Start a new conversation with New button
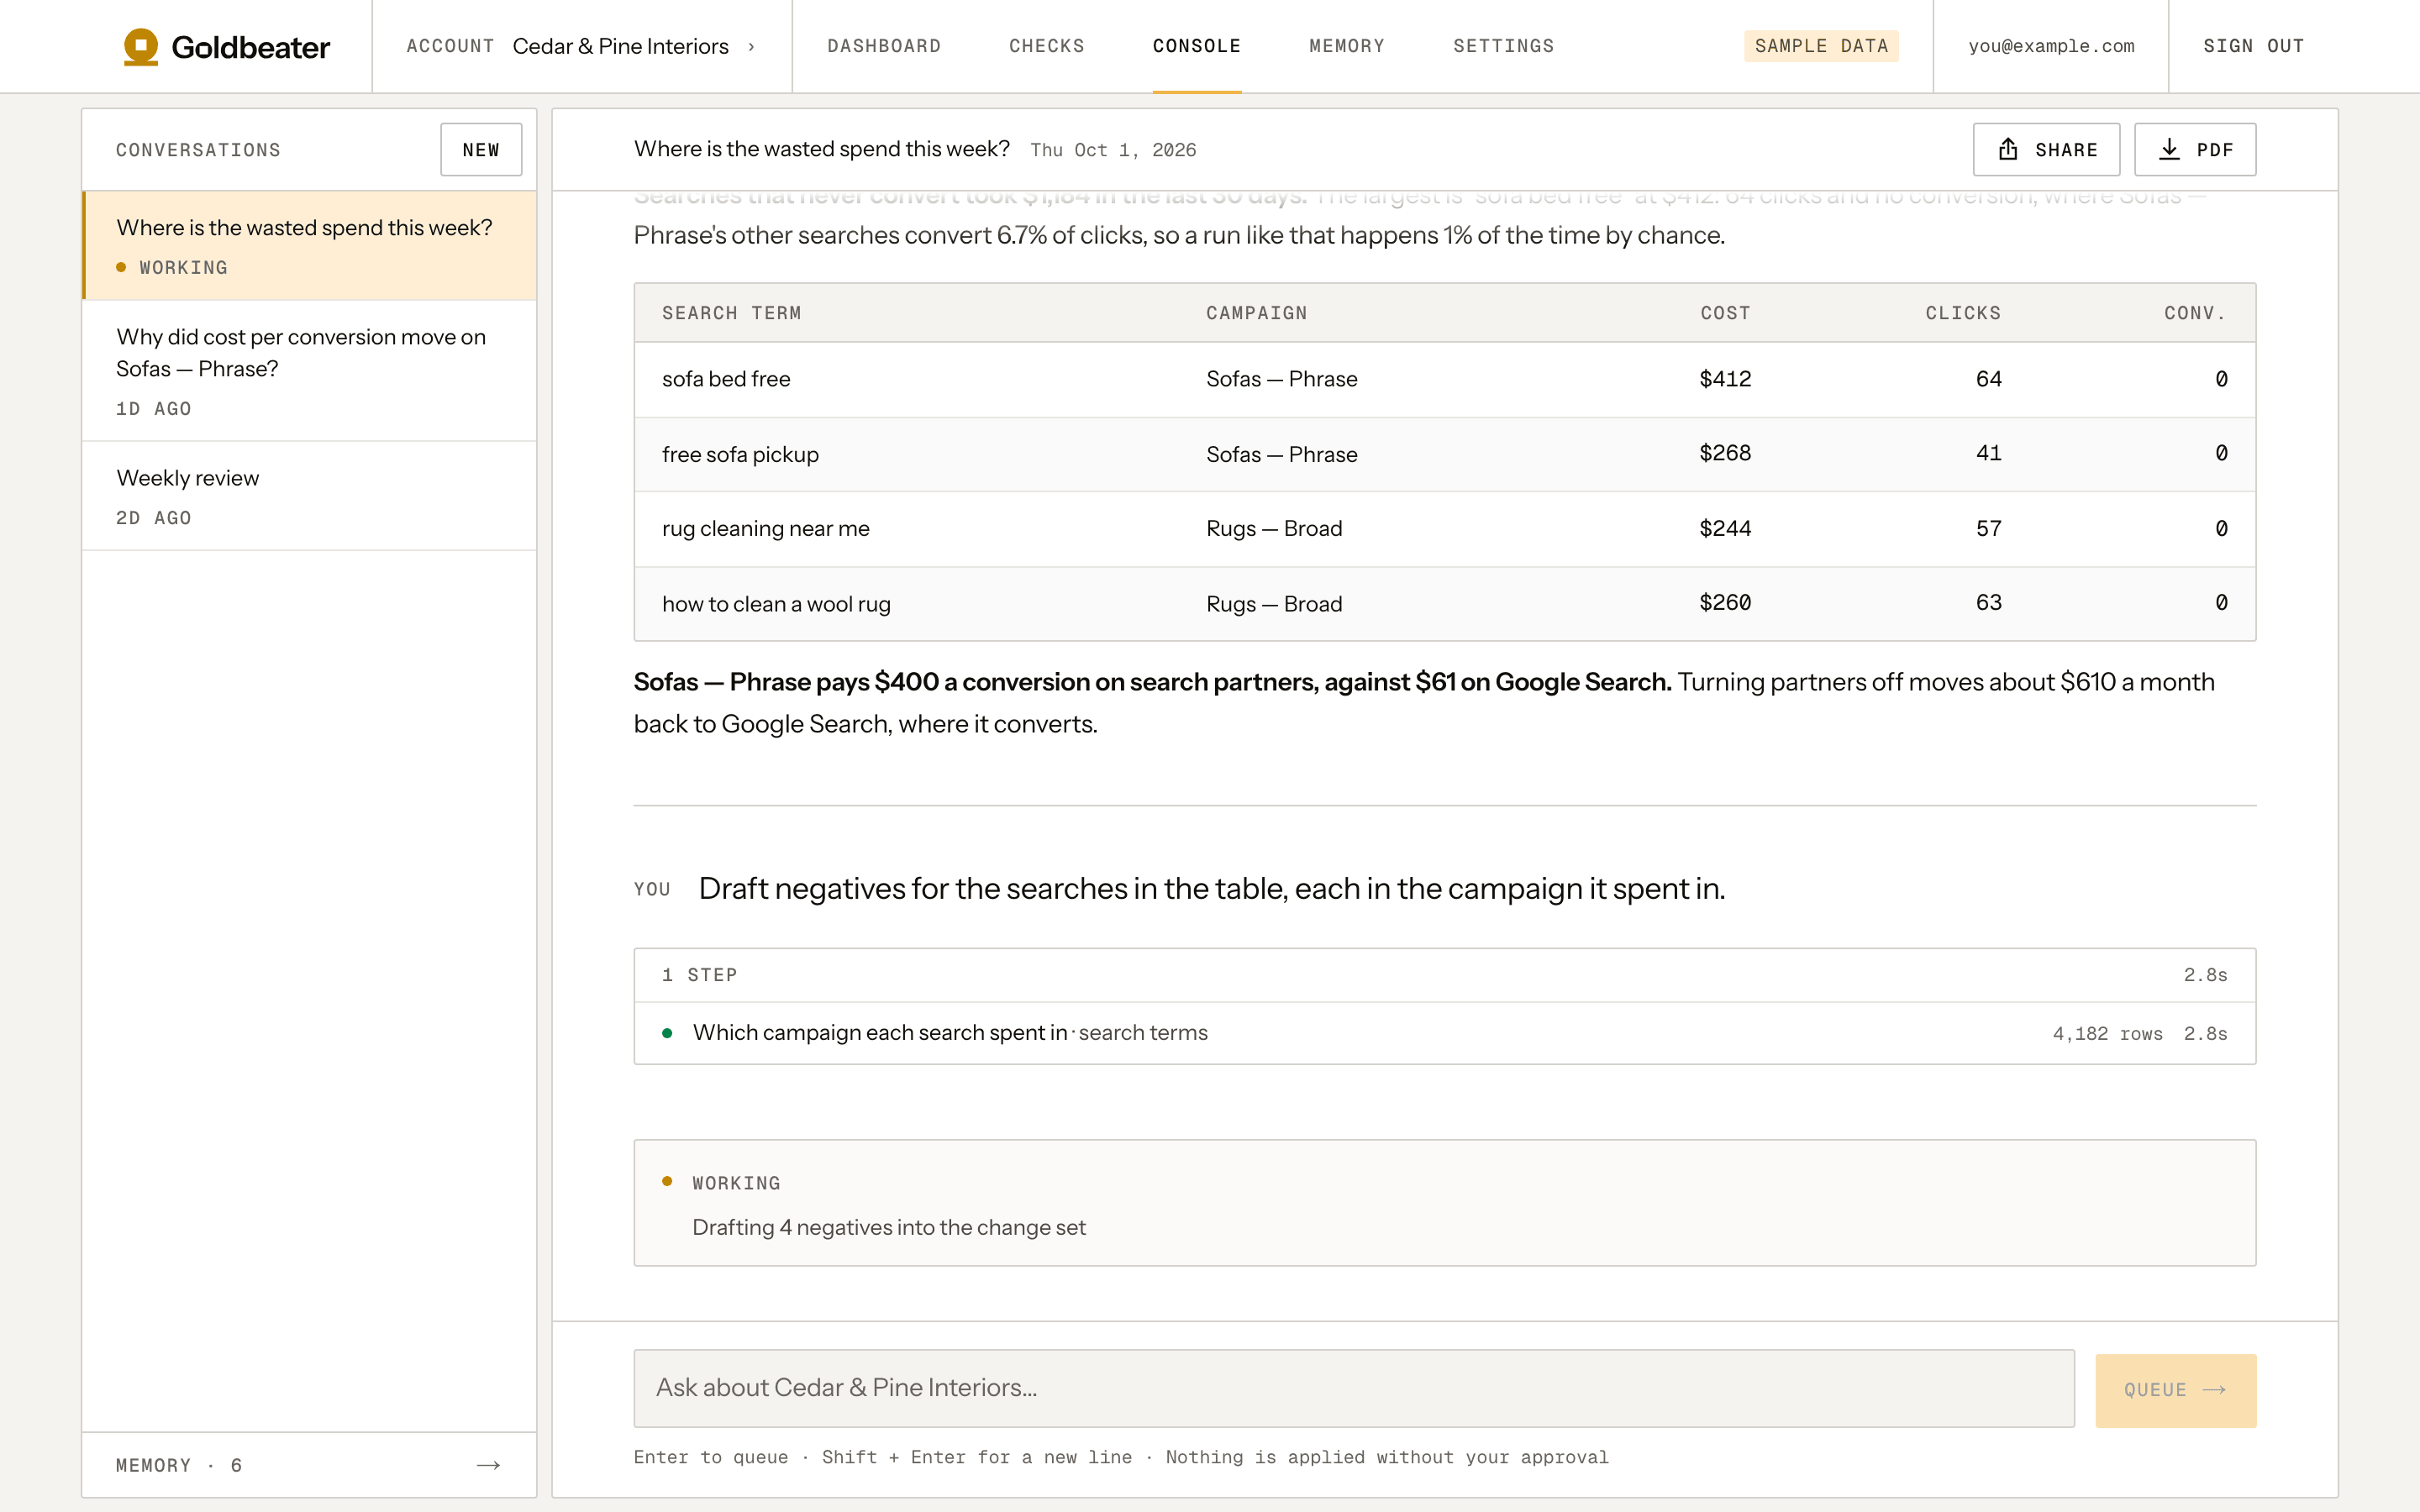 (x=481, y=150)
